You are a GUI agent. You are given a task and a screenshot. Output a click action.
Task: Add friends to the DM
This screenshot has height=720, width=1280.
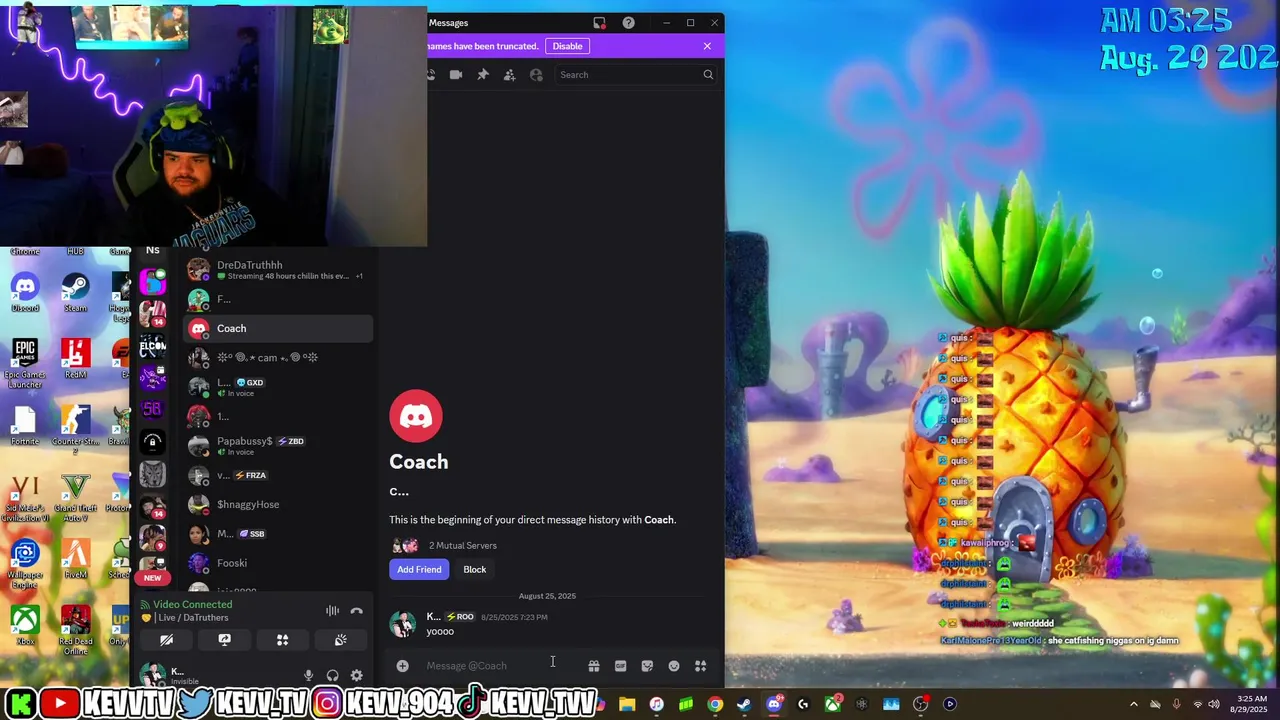point(509,75)
